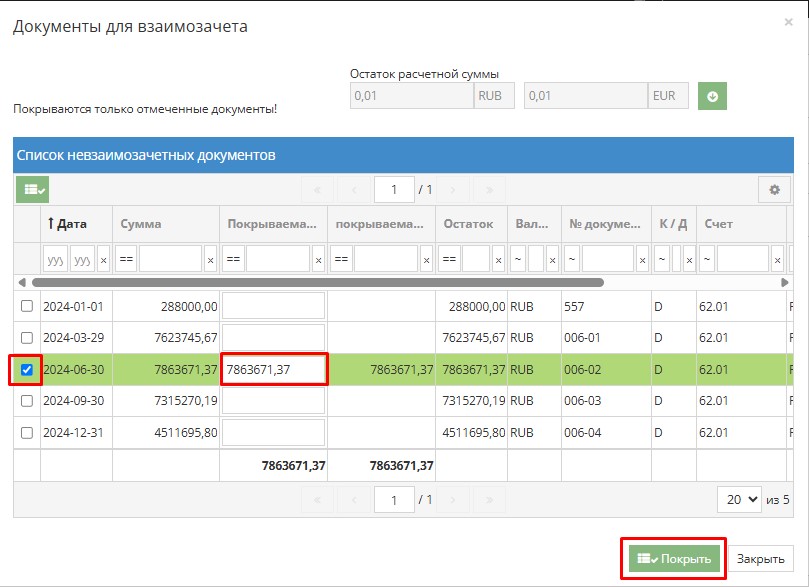Screen dimensions: 809x587
Task: Uncheck the 2024-06-30 document row
Action: (x=27, y=369)
